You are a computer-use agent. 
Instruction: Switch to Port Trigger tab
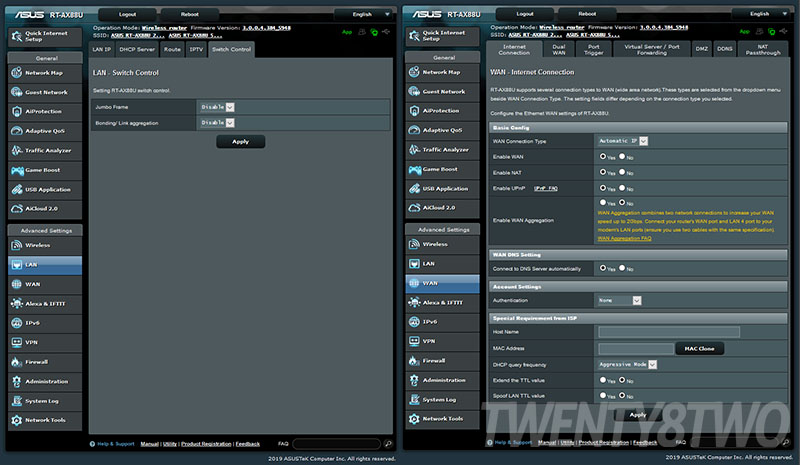coord(593,50)
